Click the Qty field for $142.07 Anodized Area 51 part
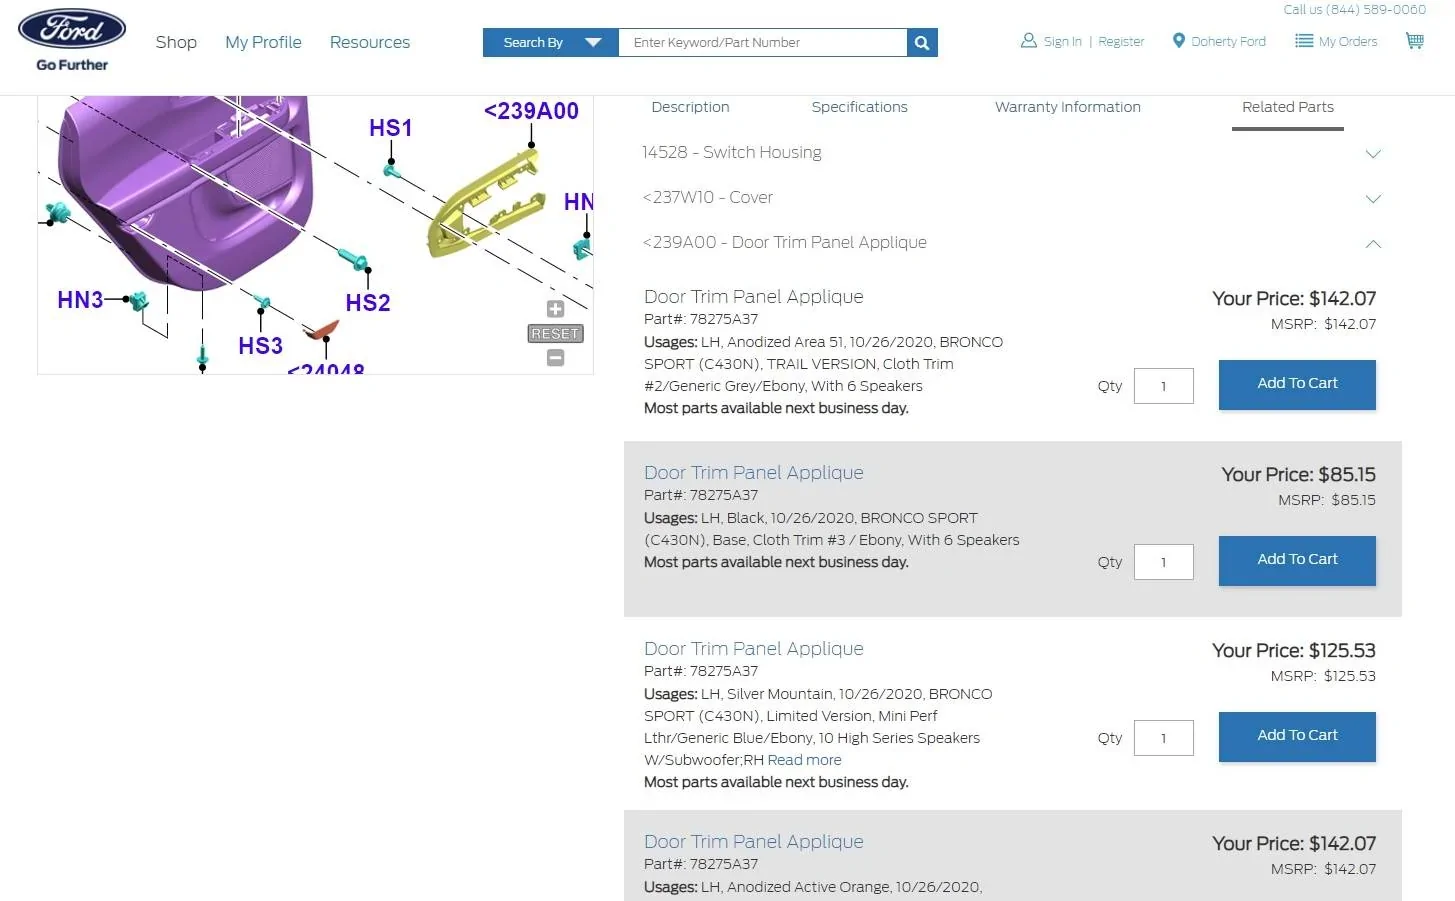Image resolution: width=1455 pixels, height=901 pixels. [1163, 386]
